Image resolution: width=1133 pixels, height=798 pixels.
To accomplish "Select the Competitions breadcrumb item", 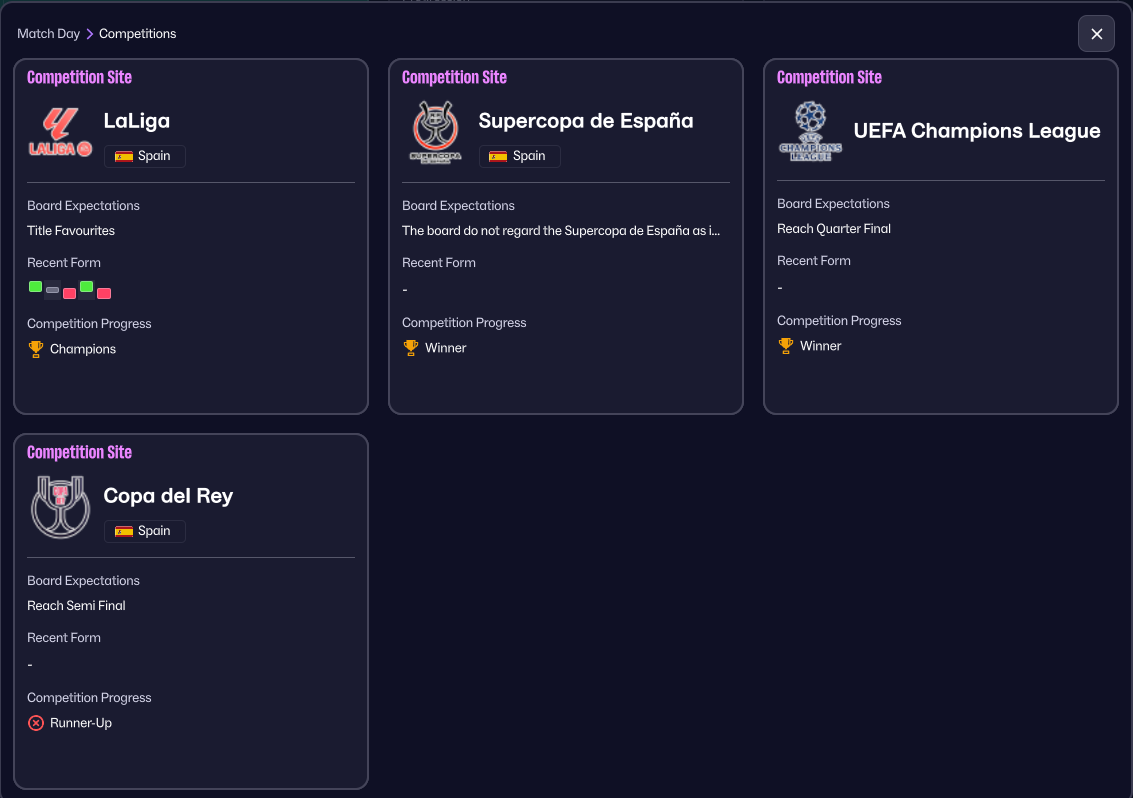I will 137,34.
